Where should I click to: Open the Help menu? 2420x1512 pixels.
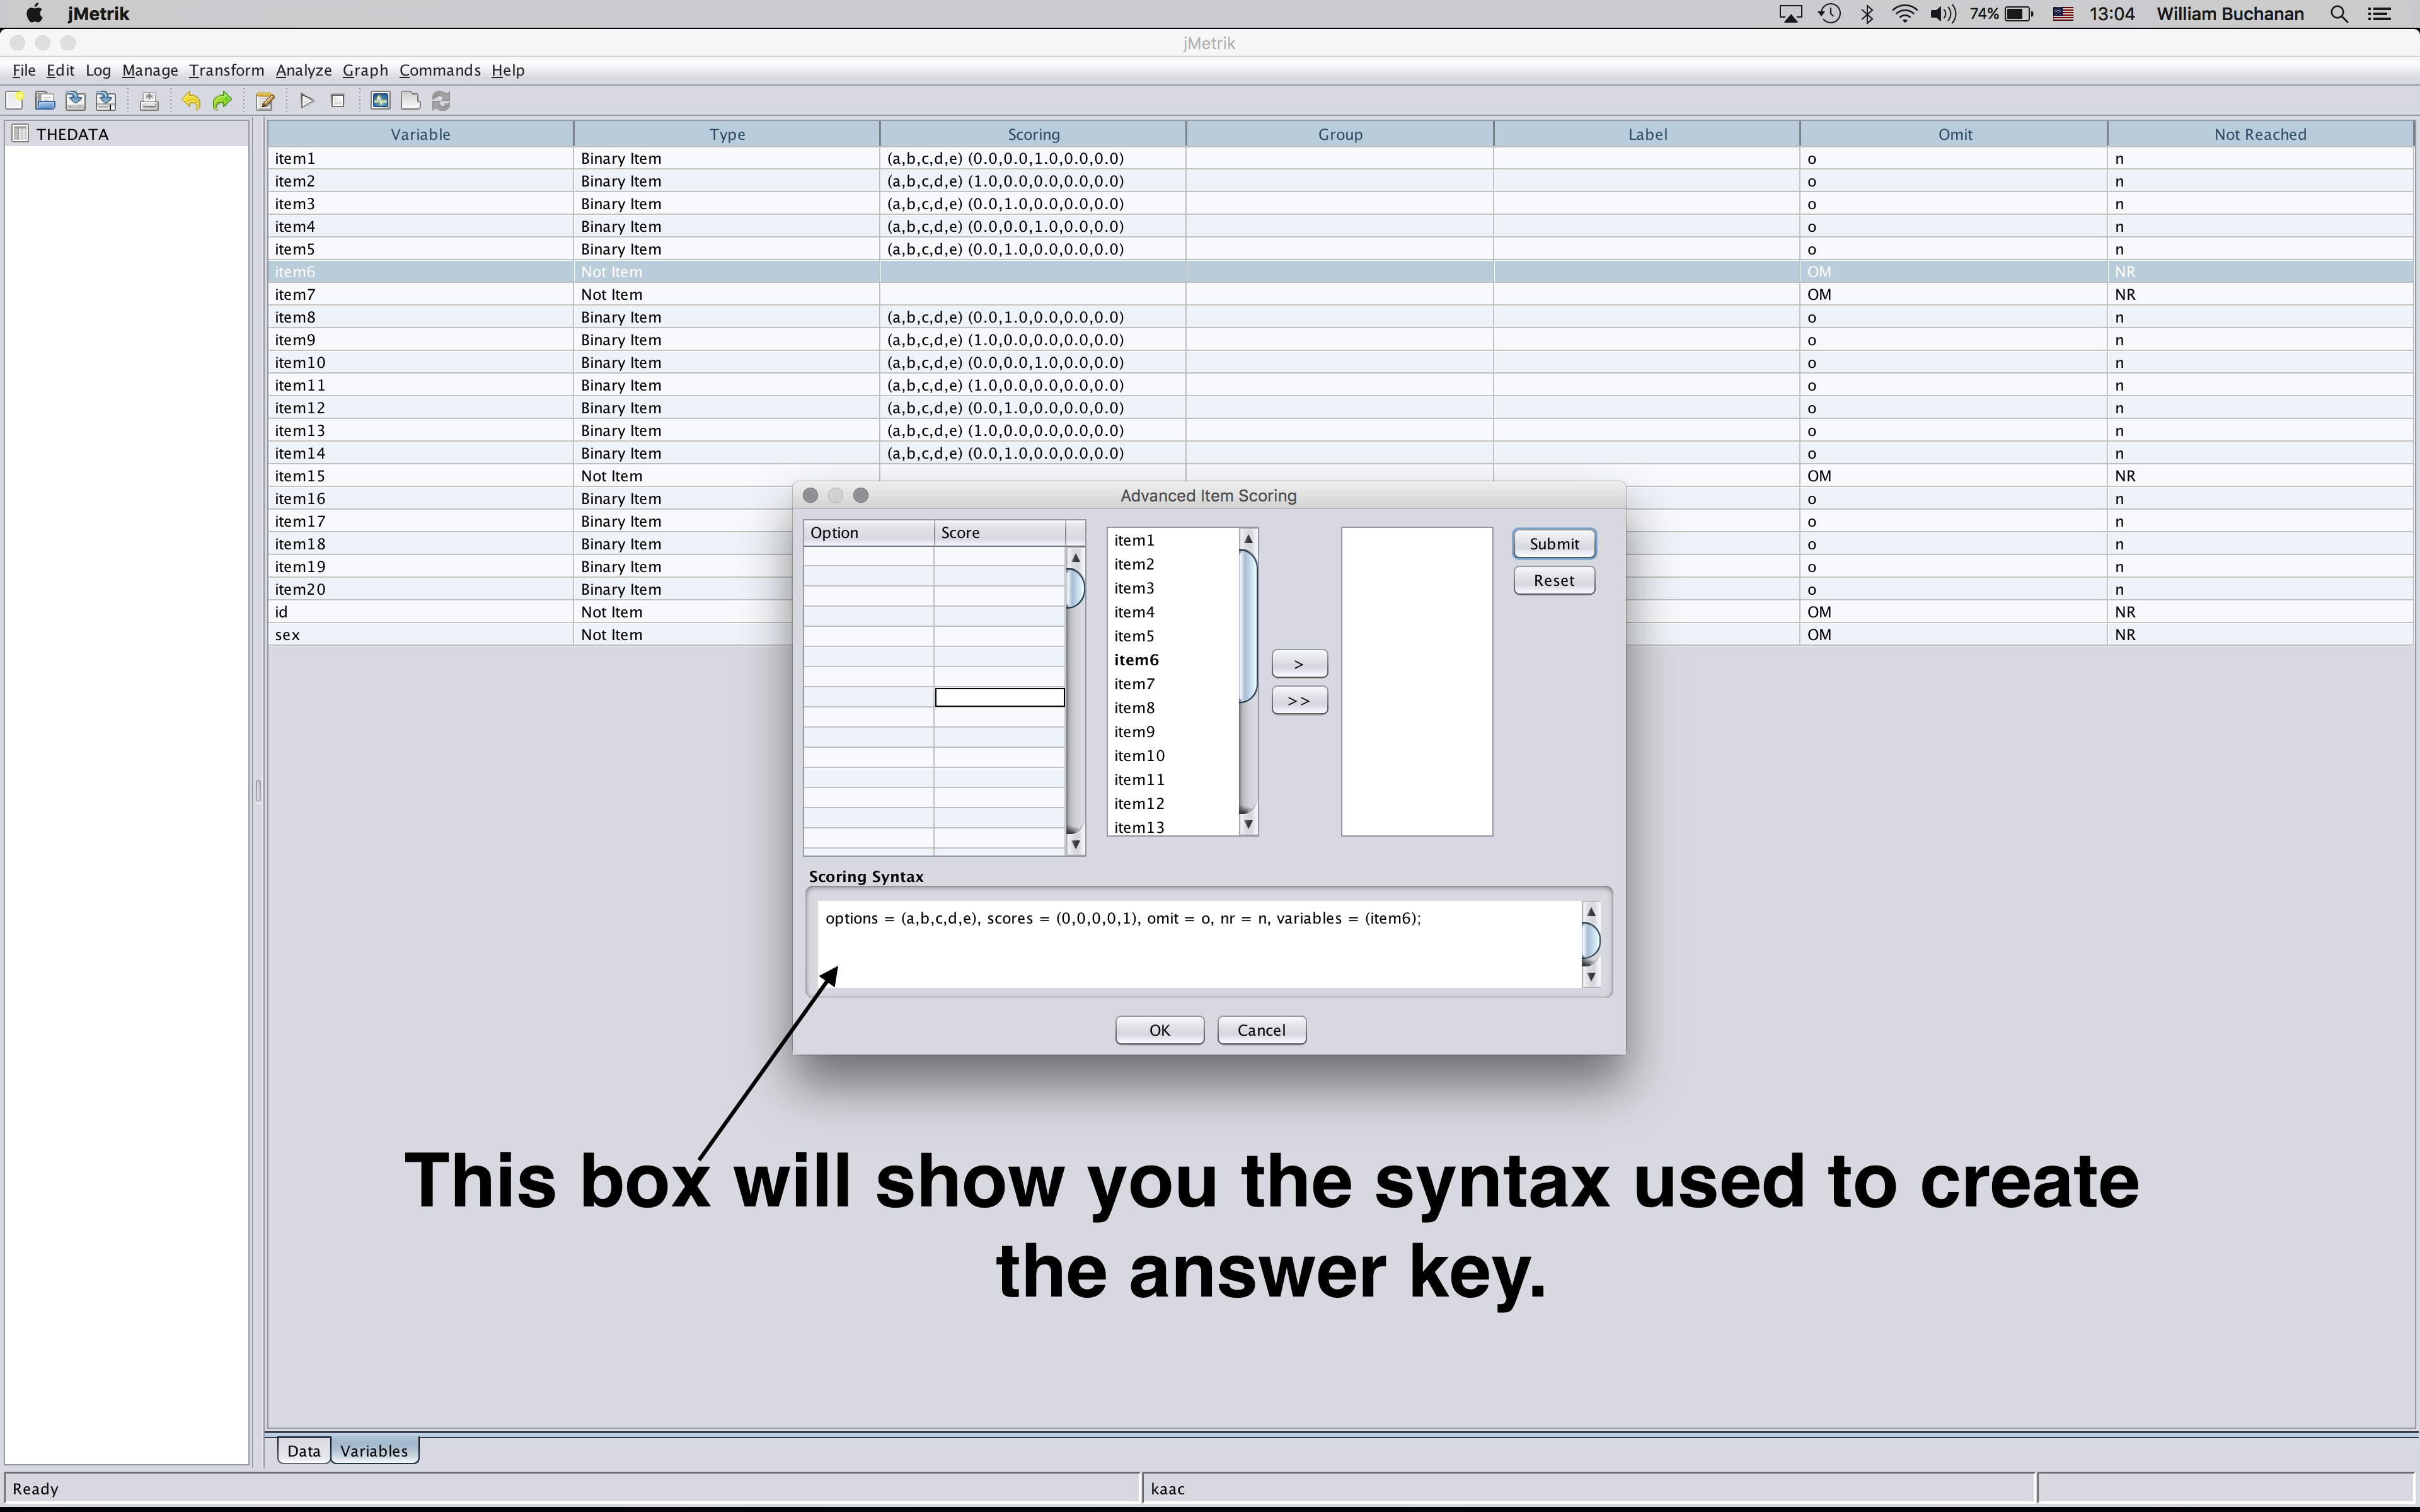click(508, 70)
